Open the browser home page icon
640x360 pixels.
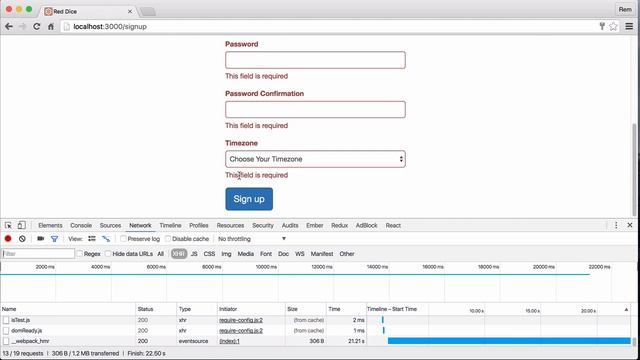pos(51,27)
